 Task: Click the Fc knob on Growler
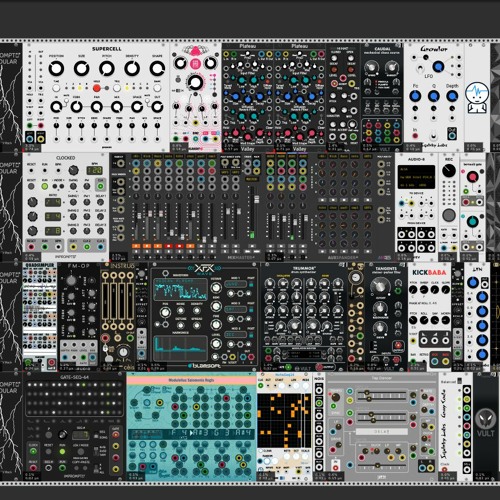click(415, 96)
